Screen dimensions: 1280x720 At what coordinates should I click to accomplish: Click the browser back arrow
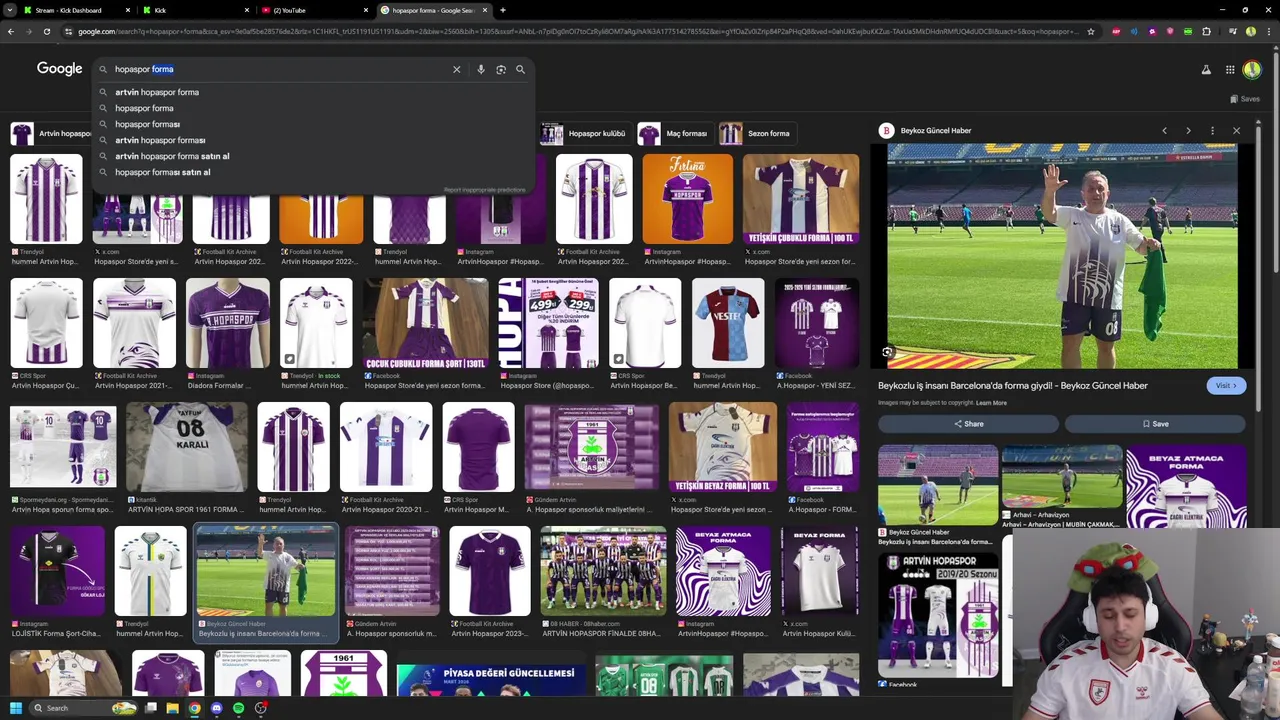tap(10, 31)
